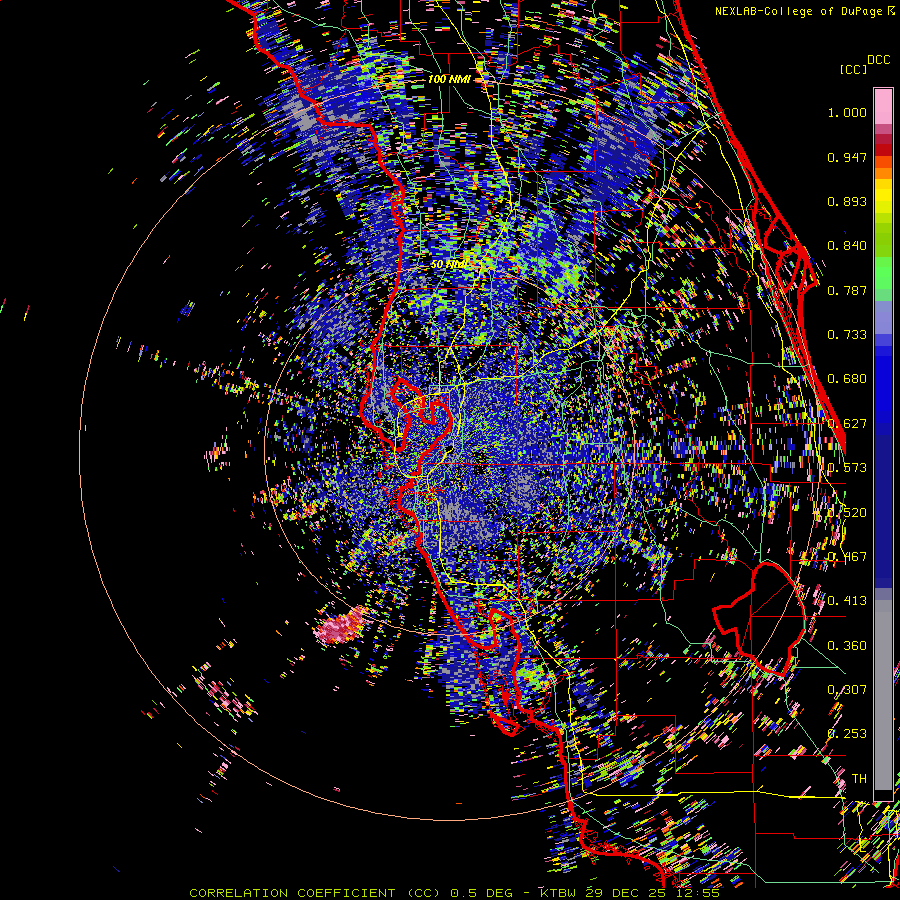Image resolution: width=900 pixels, height=900 pixels.
Task: Click the 100 NMI range ring label
Action: coord(448,79)
